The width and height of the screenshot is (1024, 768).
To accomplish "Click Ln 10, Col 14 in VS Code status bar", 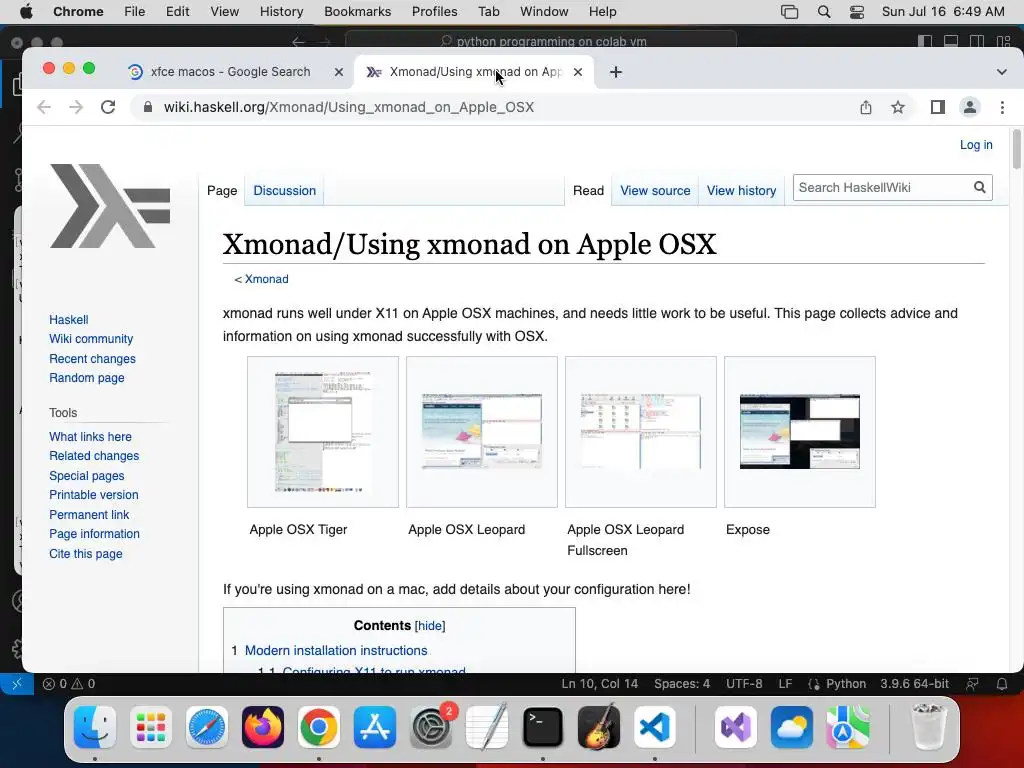I will 600,684.
